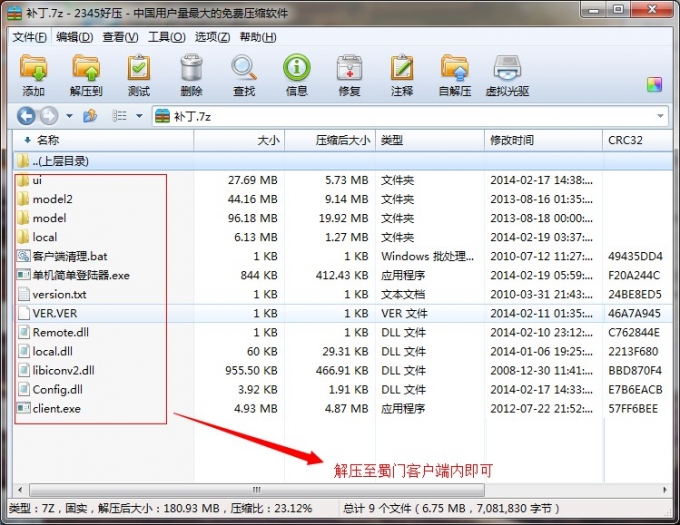Open the colorful skin icon at toolbar right
This screenshot has height=525, width=680.
(654, 84)
